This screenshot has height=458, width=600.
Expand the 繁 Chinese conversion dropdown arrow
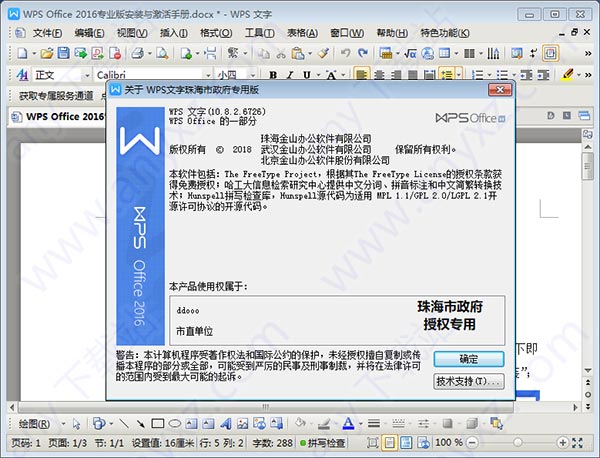245,54
